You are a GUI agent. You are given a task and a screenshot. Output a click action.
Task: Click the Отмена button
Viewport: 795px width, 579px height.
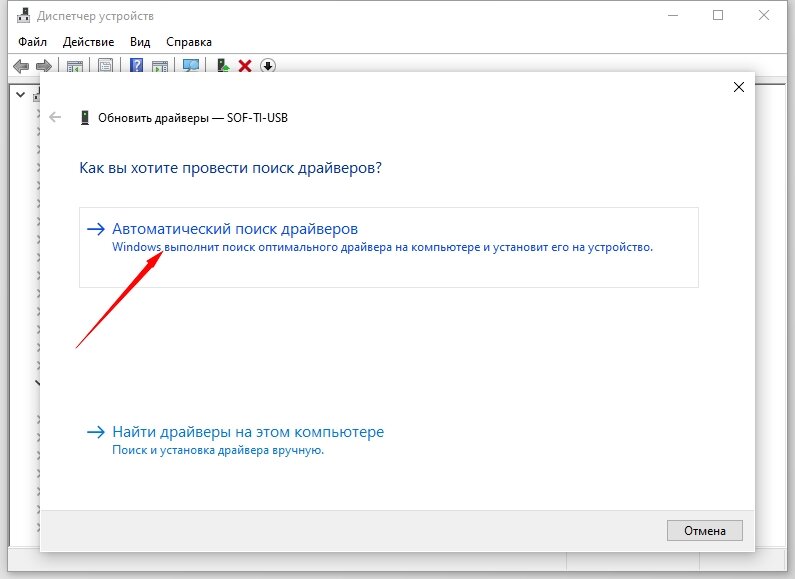point(705,530)
